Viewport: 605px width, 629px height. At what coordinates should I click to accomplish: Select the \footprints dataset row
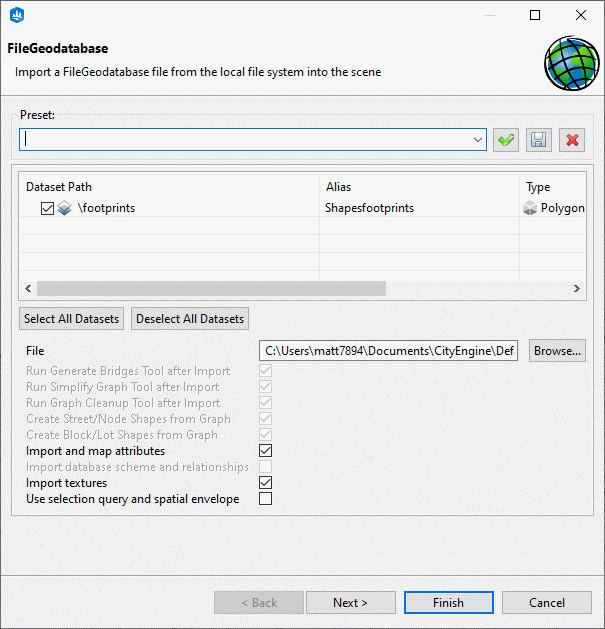302,208
